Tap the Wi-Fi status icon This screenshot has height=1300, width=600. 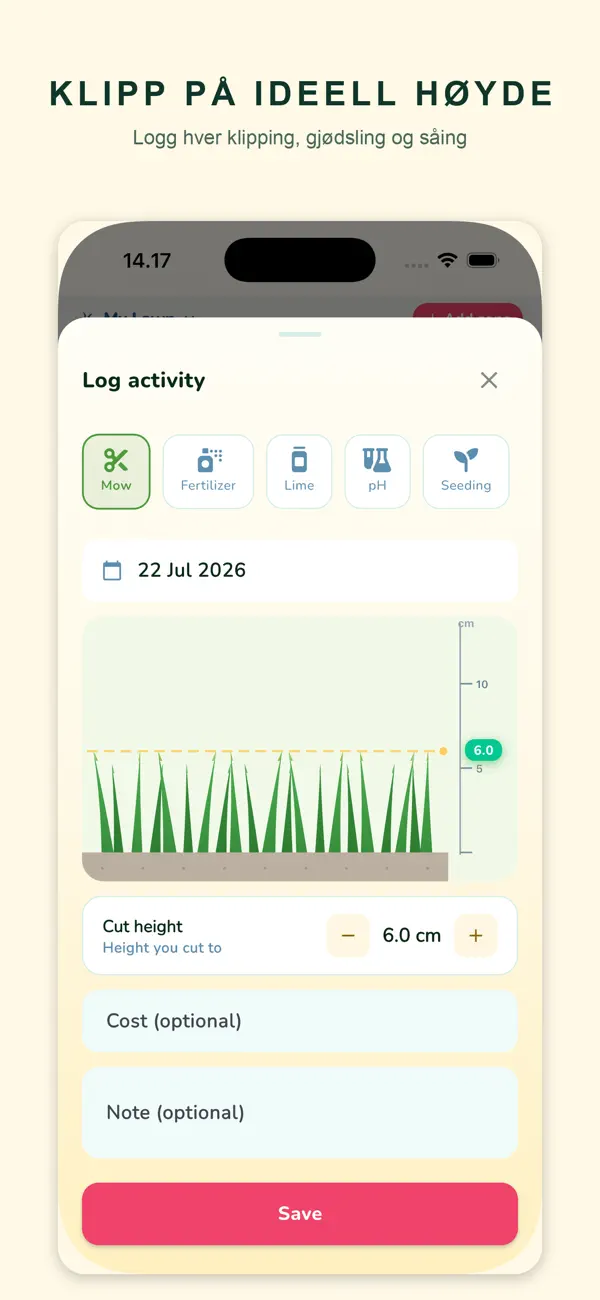coord(448,260)
